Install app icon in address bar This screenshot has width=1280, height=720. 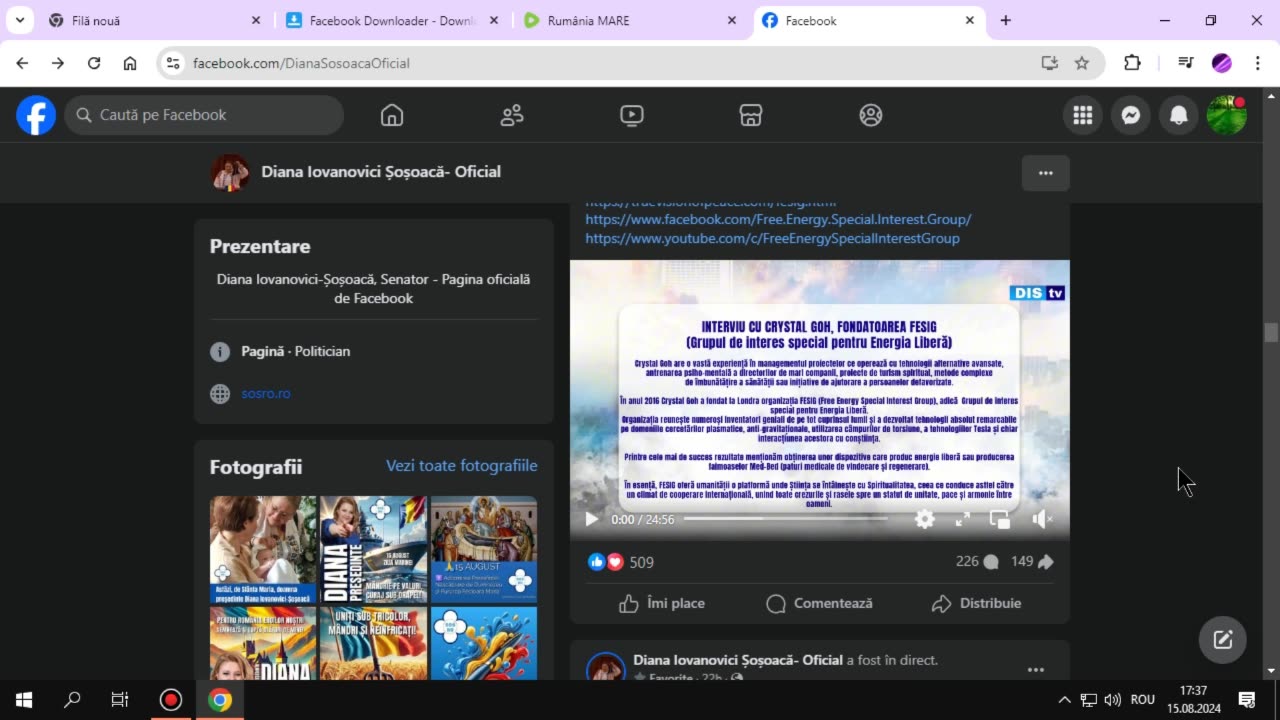coord(1049,63)
